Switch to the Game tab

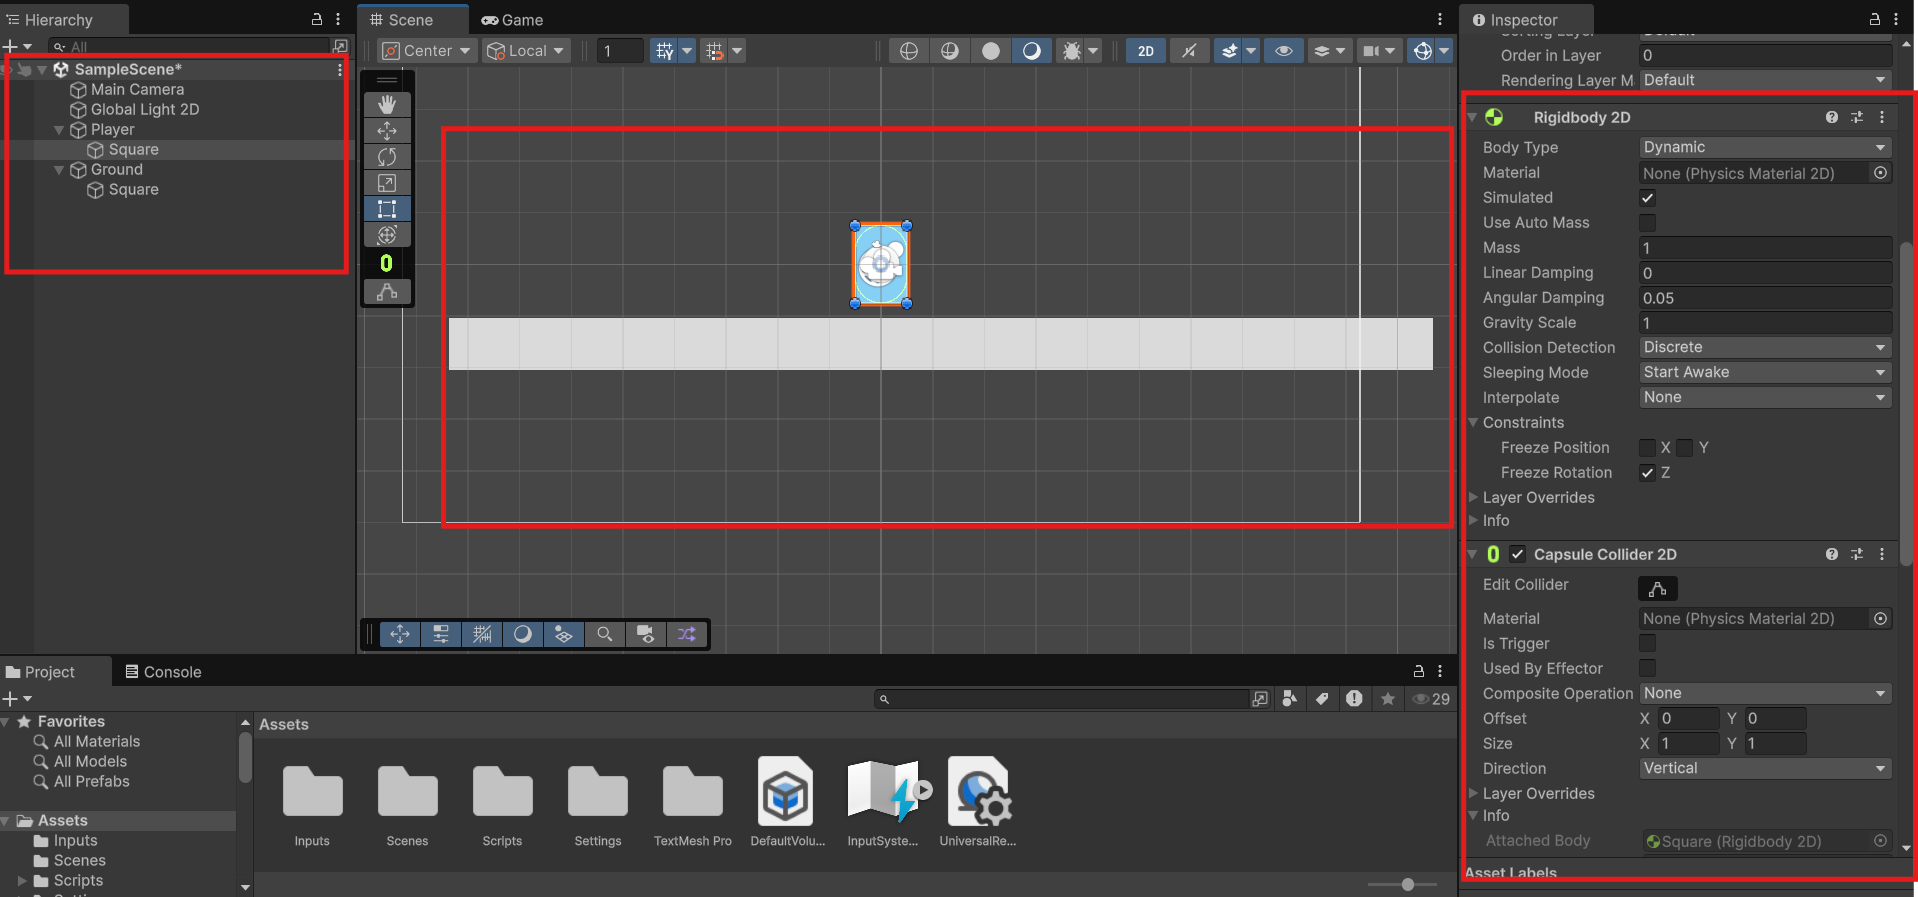(512, 20)
